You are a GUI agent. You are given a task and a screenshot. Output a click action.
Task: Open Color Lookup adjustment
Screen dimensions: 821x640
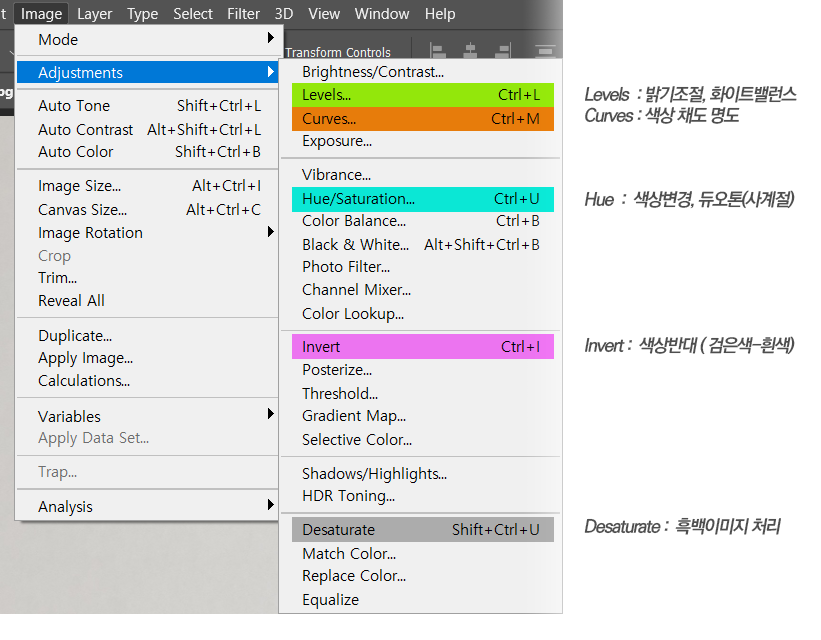click(x=423, y=314)
